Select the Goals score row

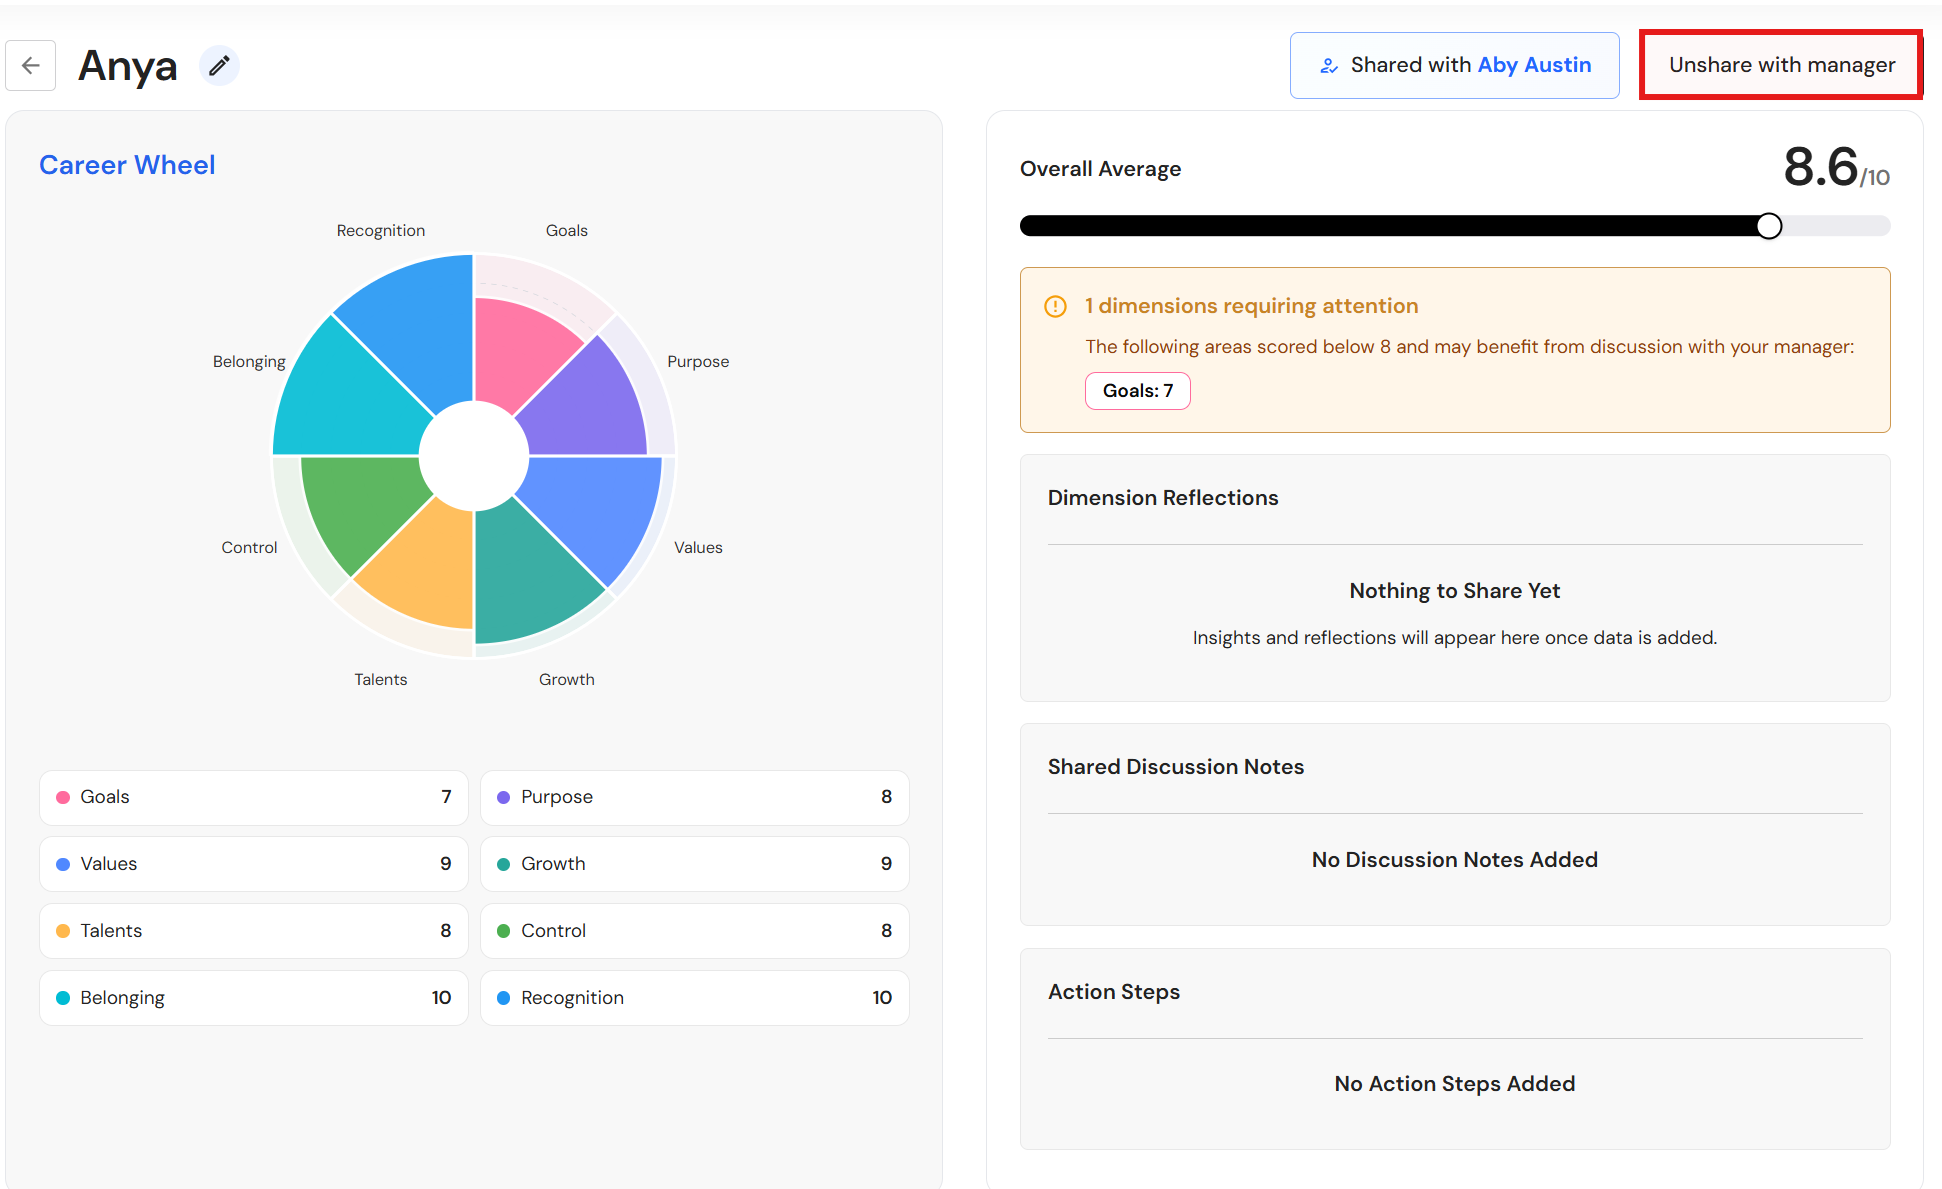(x=254, y=797)
